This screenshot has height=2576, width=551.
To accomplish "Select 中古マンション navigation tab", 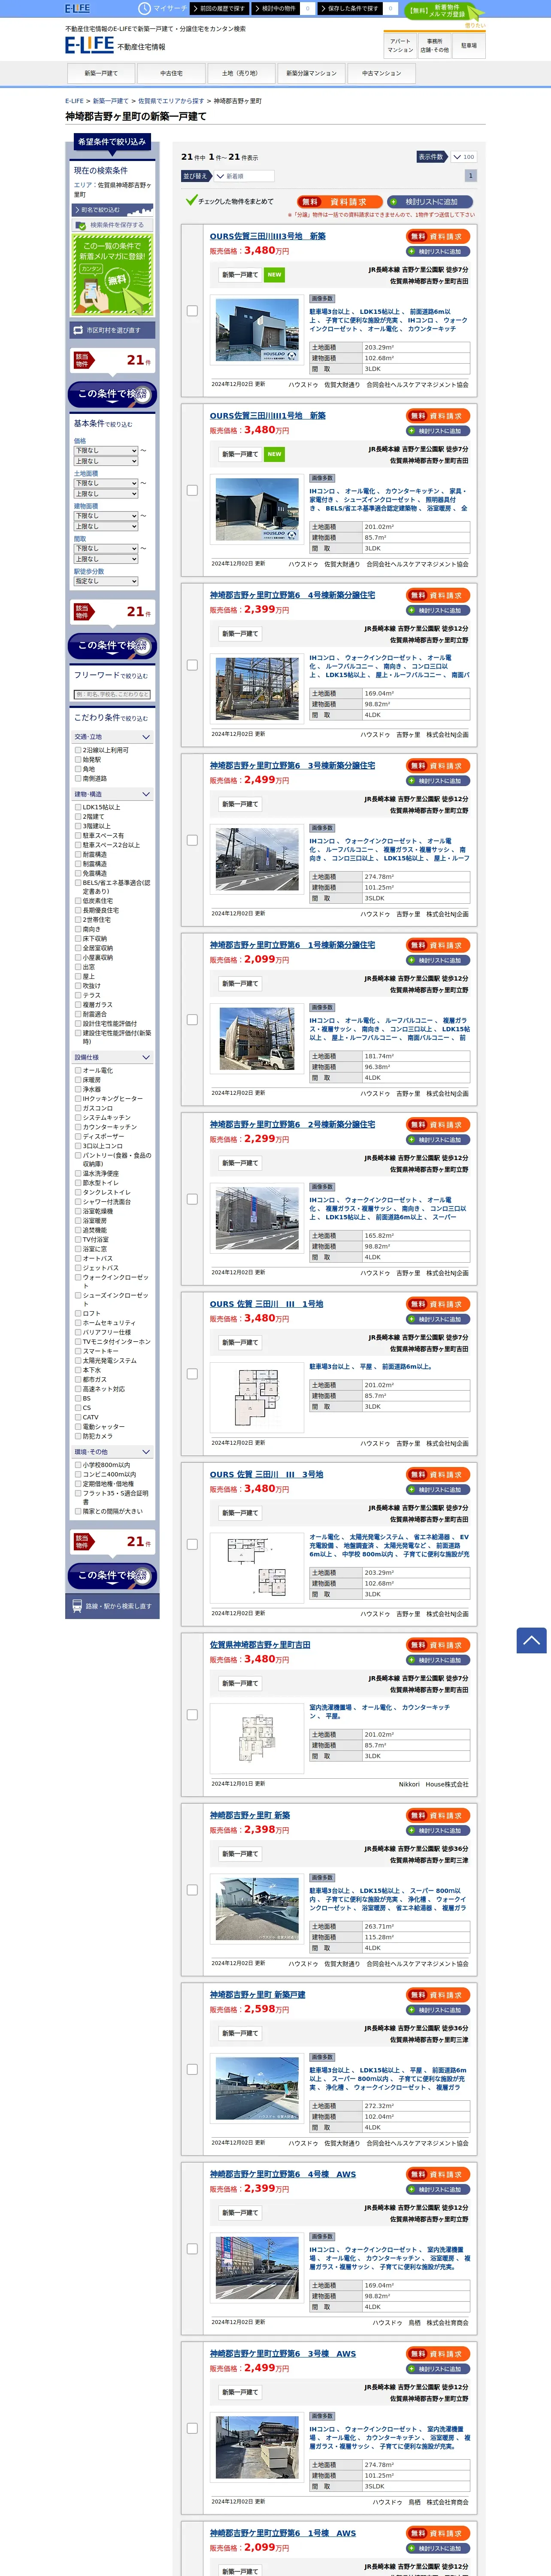I will point(381,73).
